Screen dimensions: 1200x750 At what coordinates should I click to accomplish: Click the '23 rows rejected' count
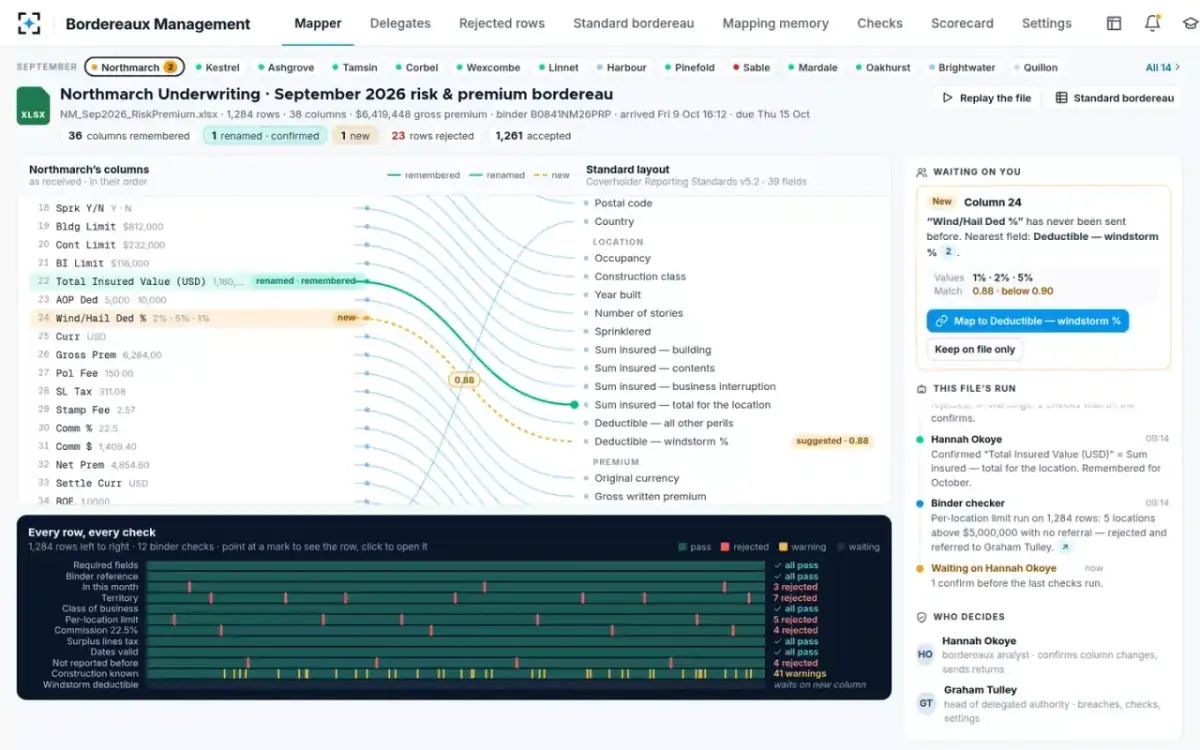click(432, 136)
